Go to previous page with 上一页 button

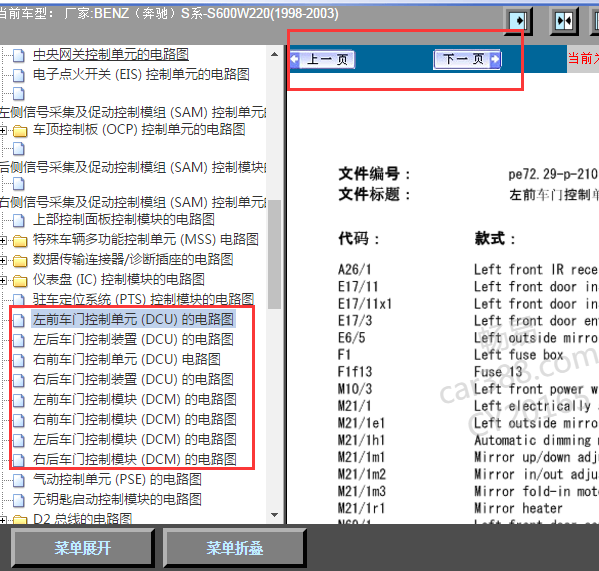[x=322, y=59]
